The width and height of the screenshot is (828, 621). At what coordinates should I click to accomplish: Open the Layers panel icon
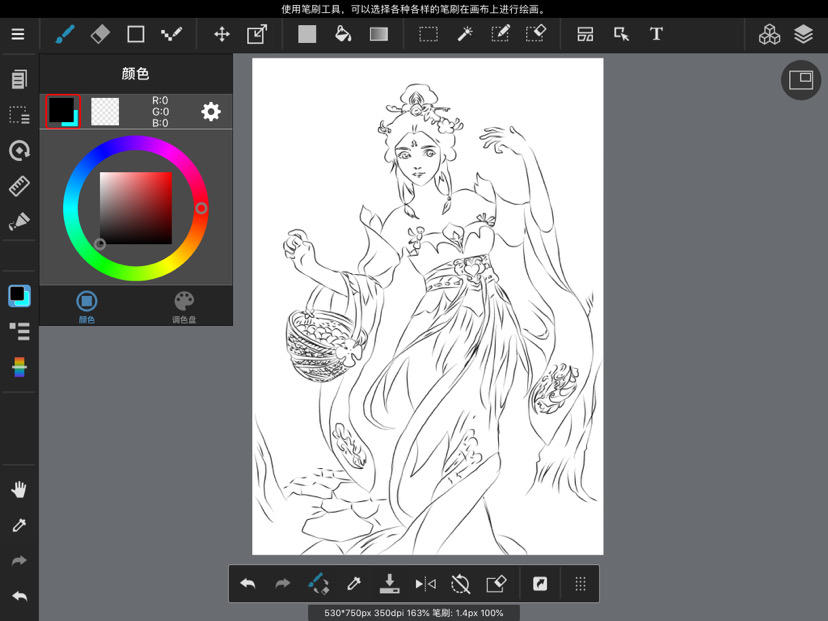tap(803, 35)
